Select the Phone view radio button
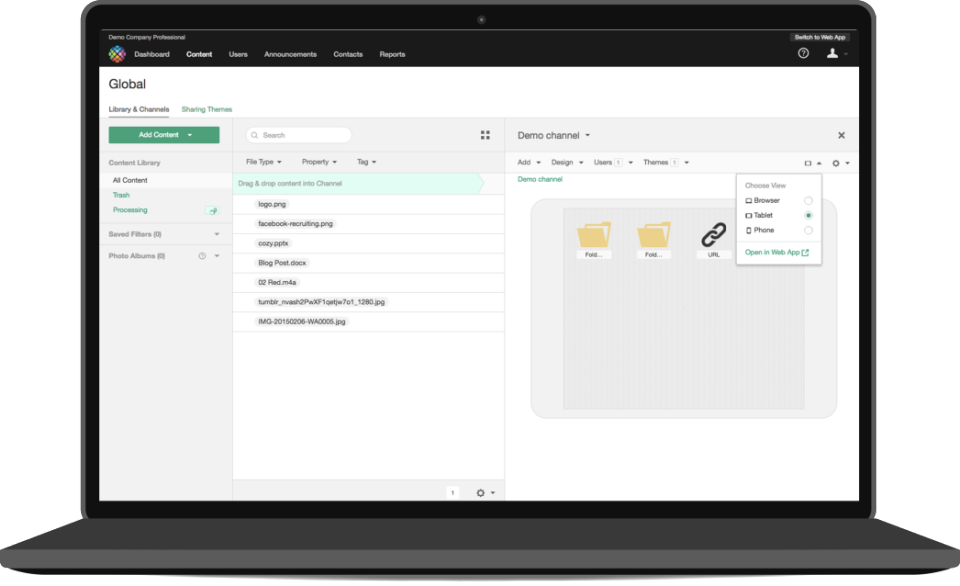 click(808, 230)
